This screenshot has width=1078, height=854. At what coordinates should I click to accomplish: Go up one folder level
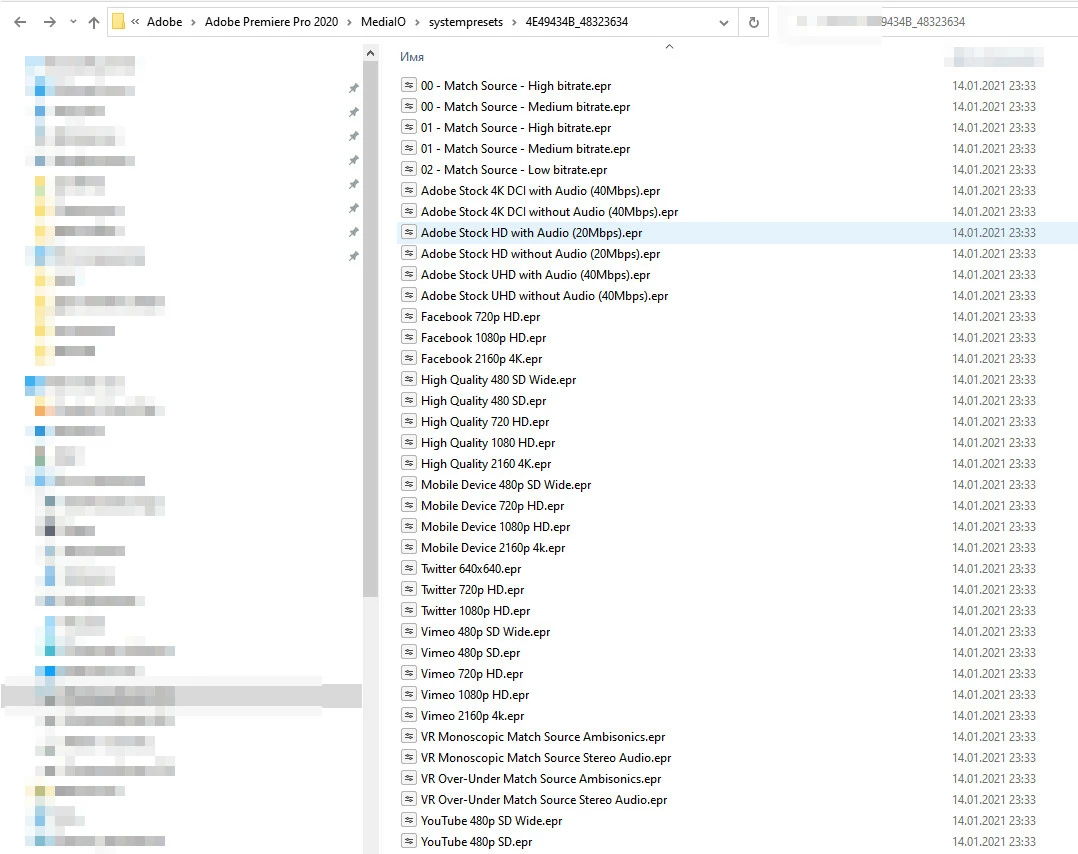tap(94, 22)
